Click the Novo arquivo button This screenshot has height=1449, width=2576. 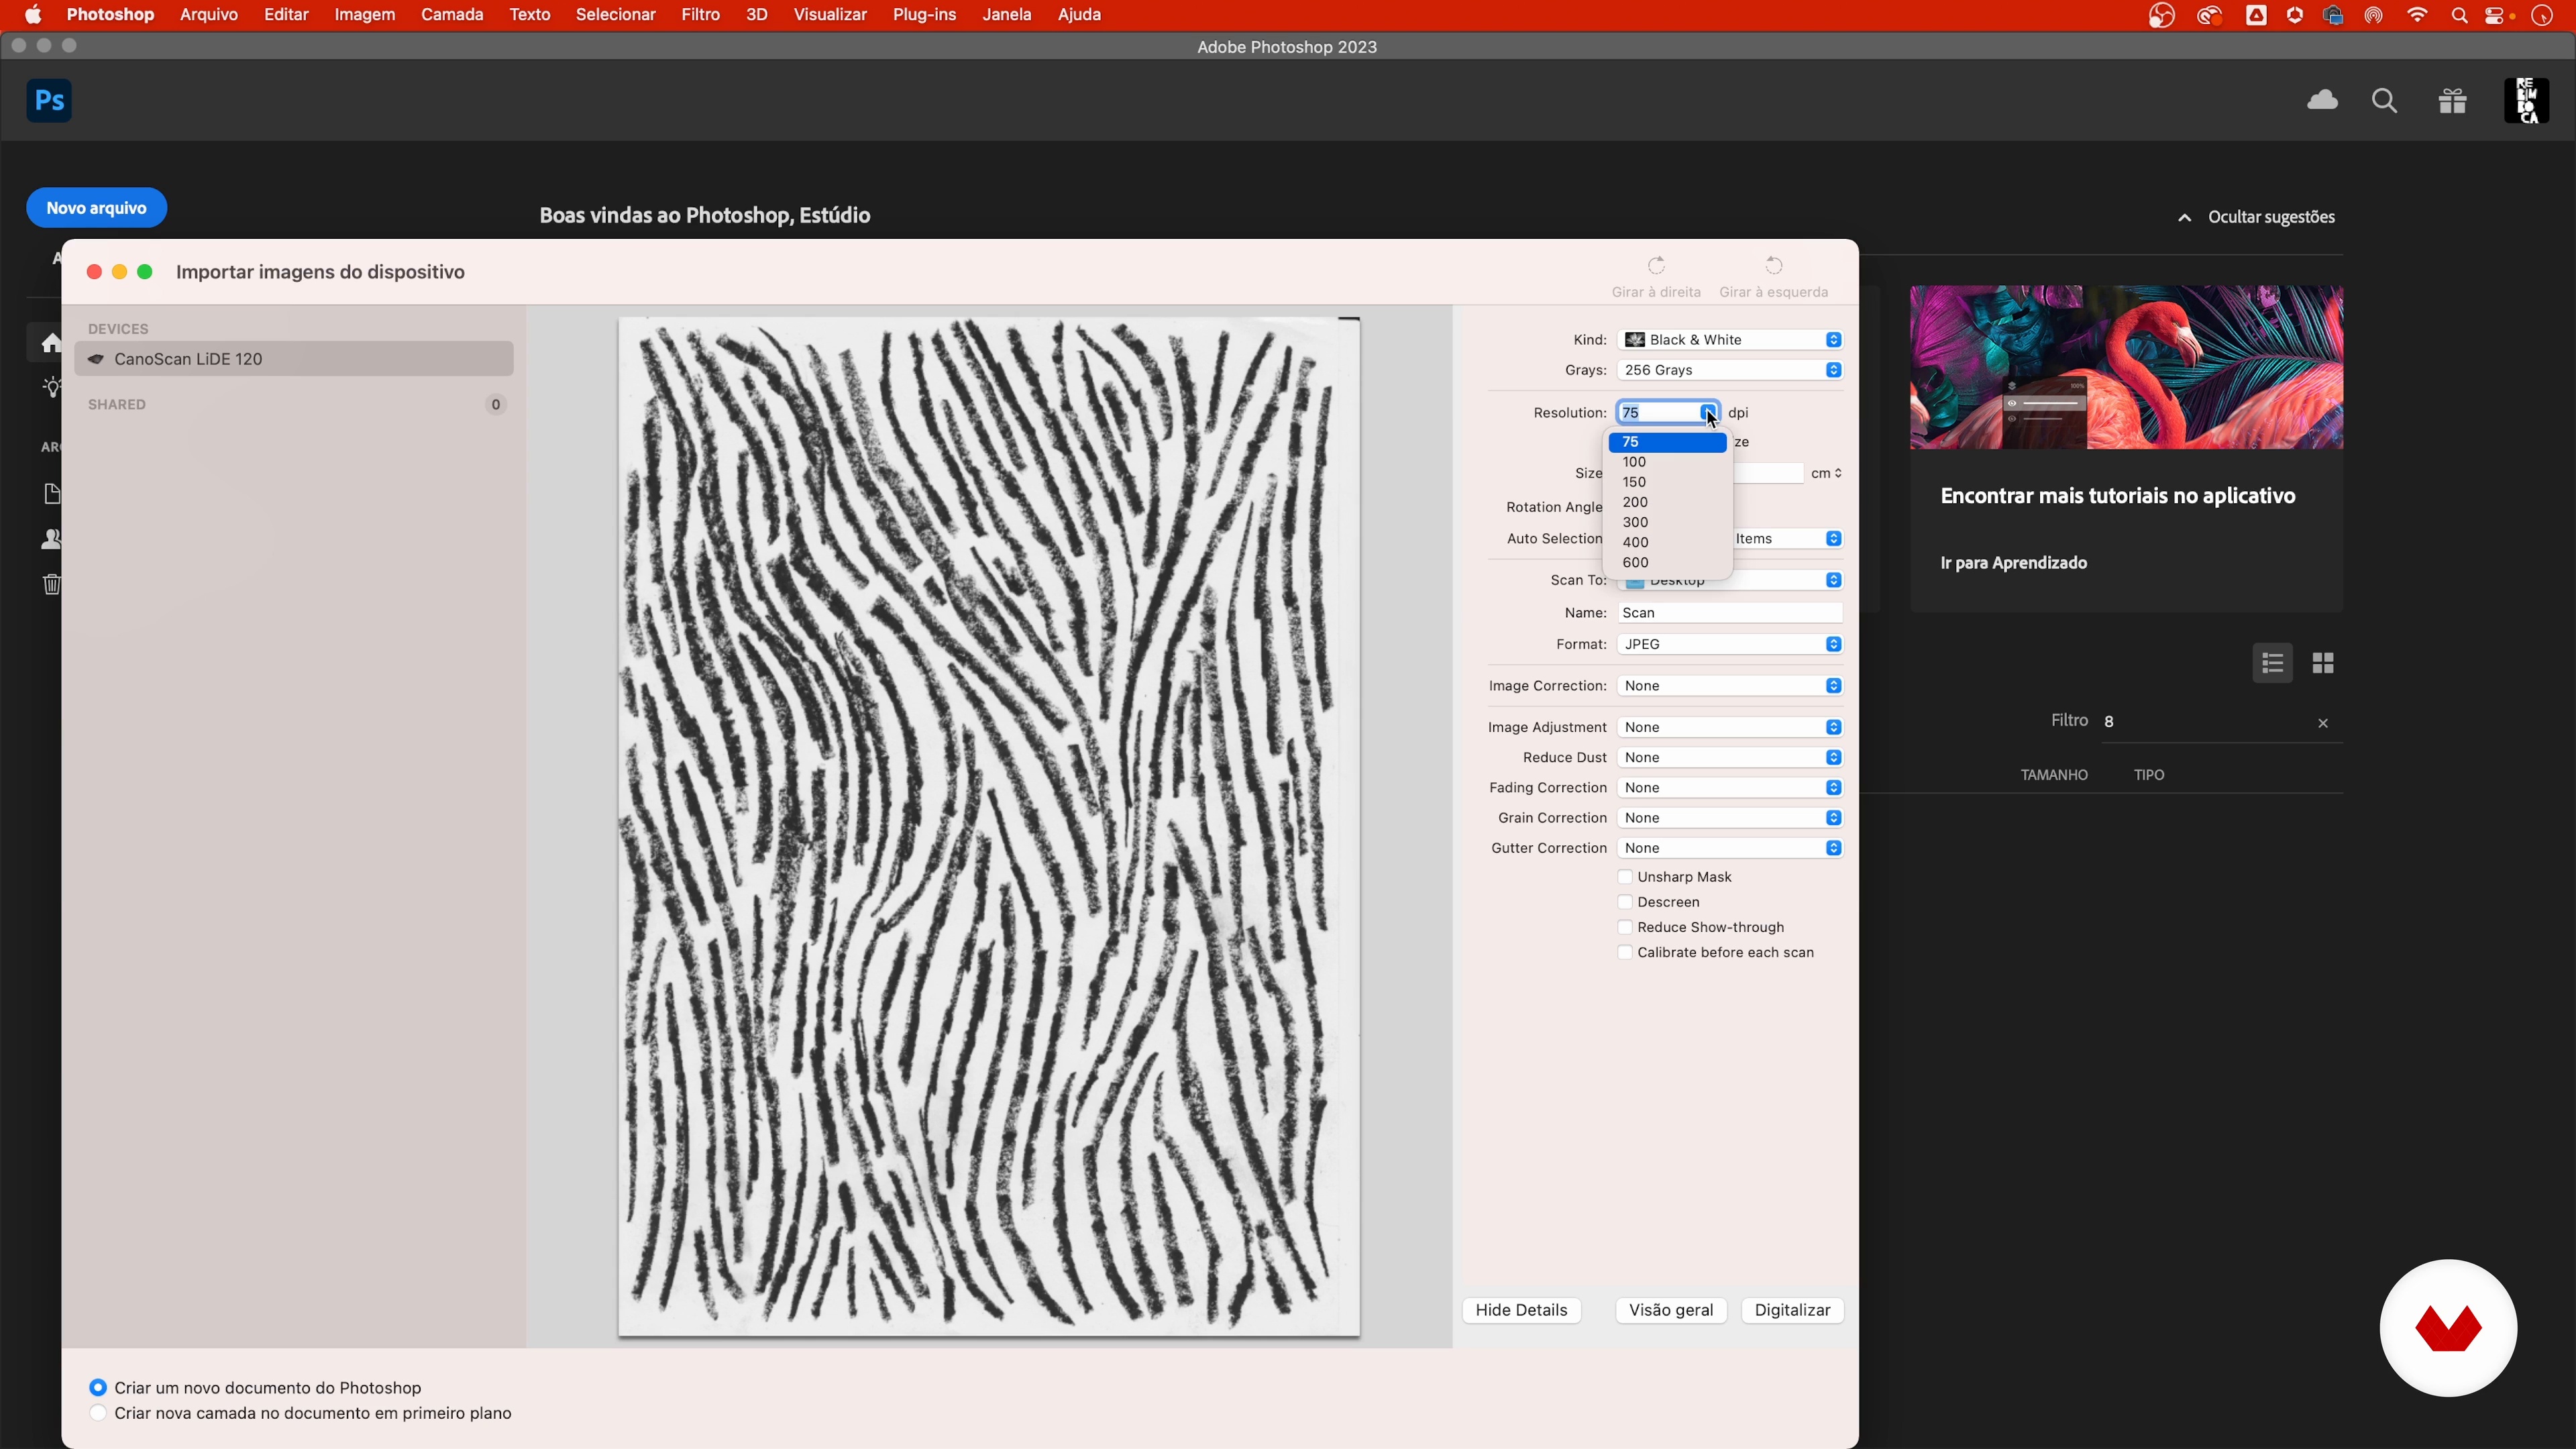[96, 208]
